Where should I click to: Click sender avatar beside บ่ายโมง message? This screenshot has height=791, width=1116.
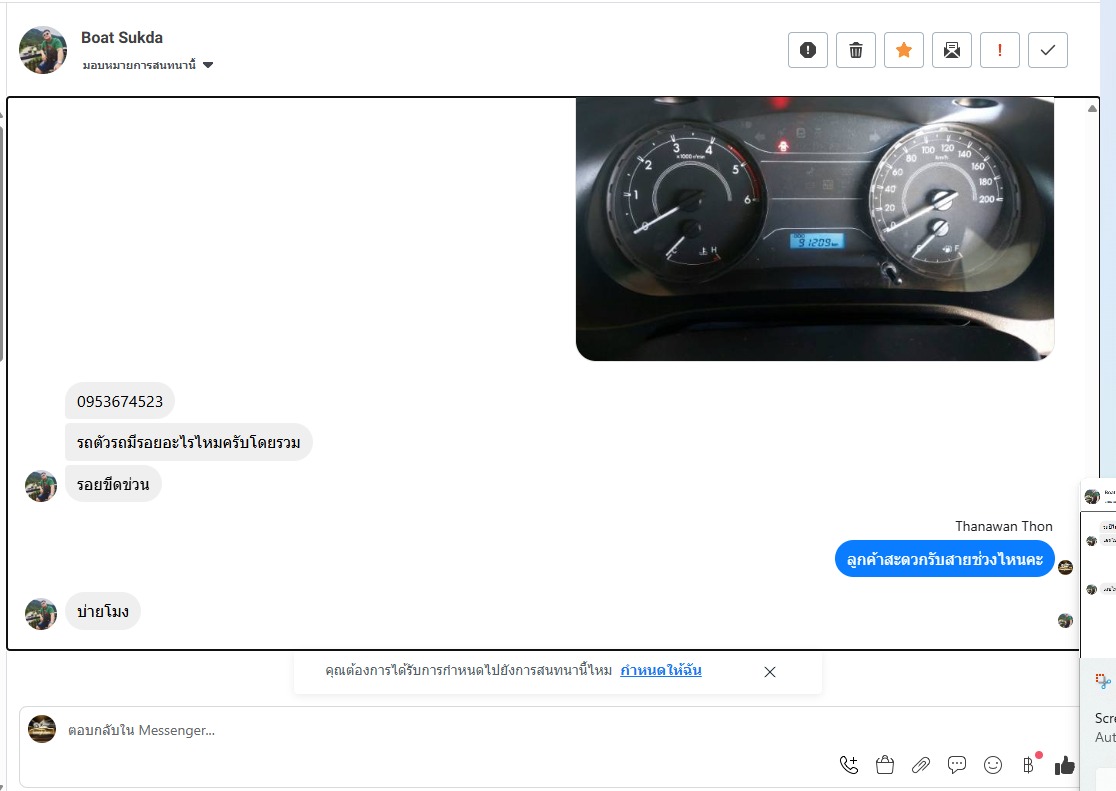(41, 614)
